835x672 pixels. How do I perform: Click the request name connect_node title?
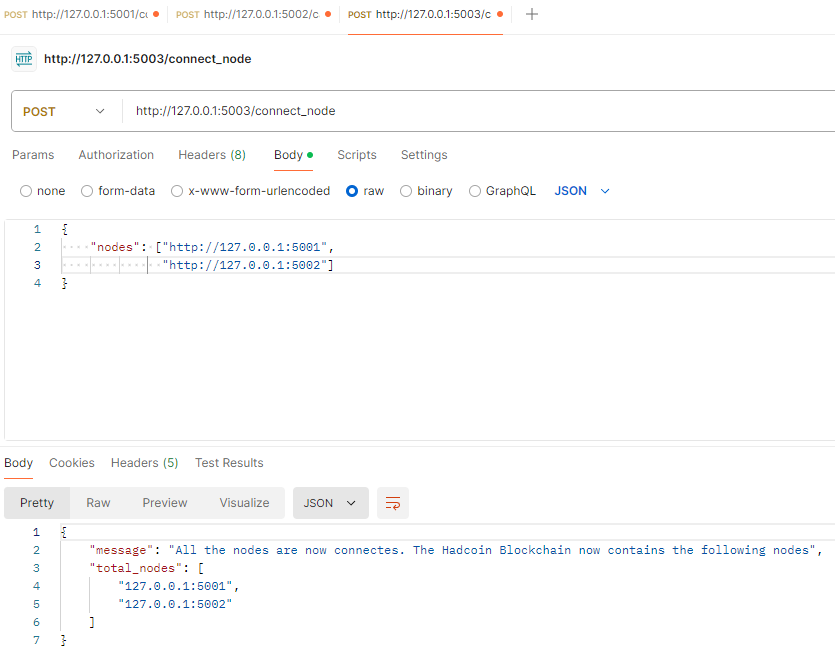tap(148, 59)
